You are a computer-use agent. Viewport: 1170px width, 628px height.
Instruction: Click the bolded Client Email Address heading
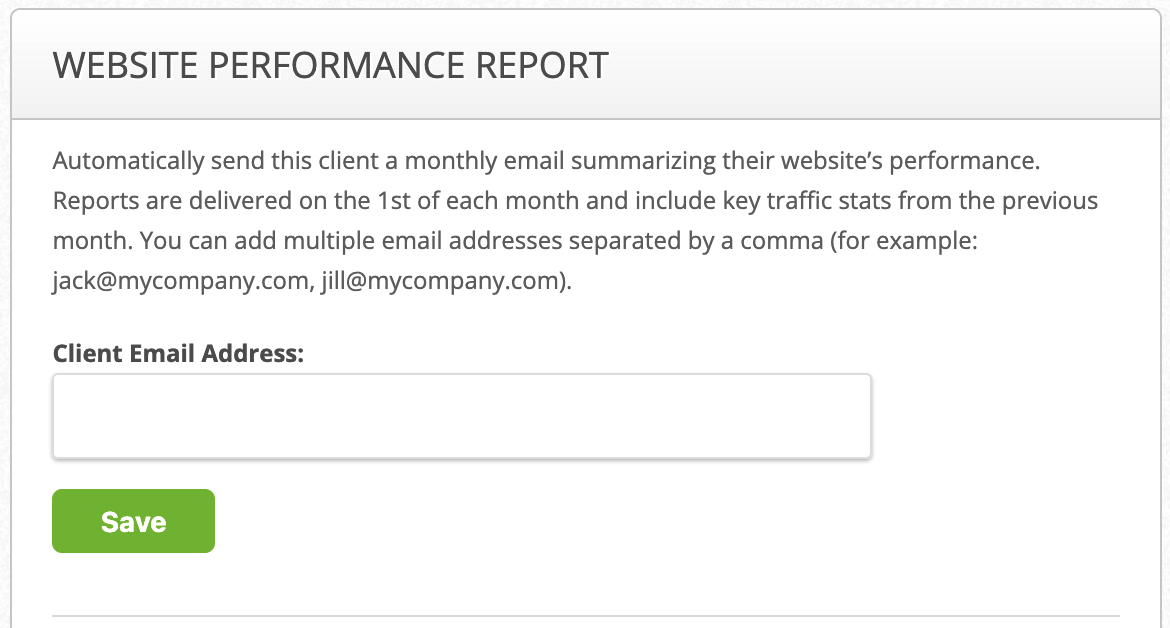click(178, 353)
